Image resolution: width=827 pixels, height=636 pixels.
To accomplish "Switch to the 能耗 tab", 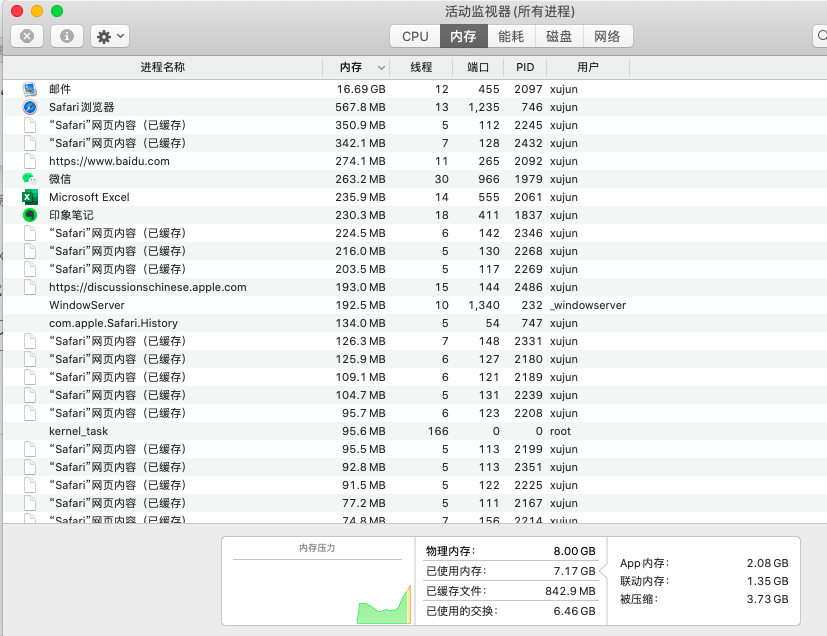I will 511,36.
